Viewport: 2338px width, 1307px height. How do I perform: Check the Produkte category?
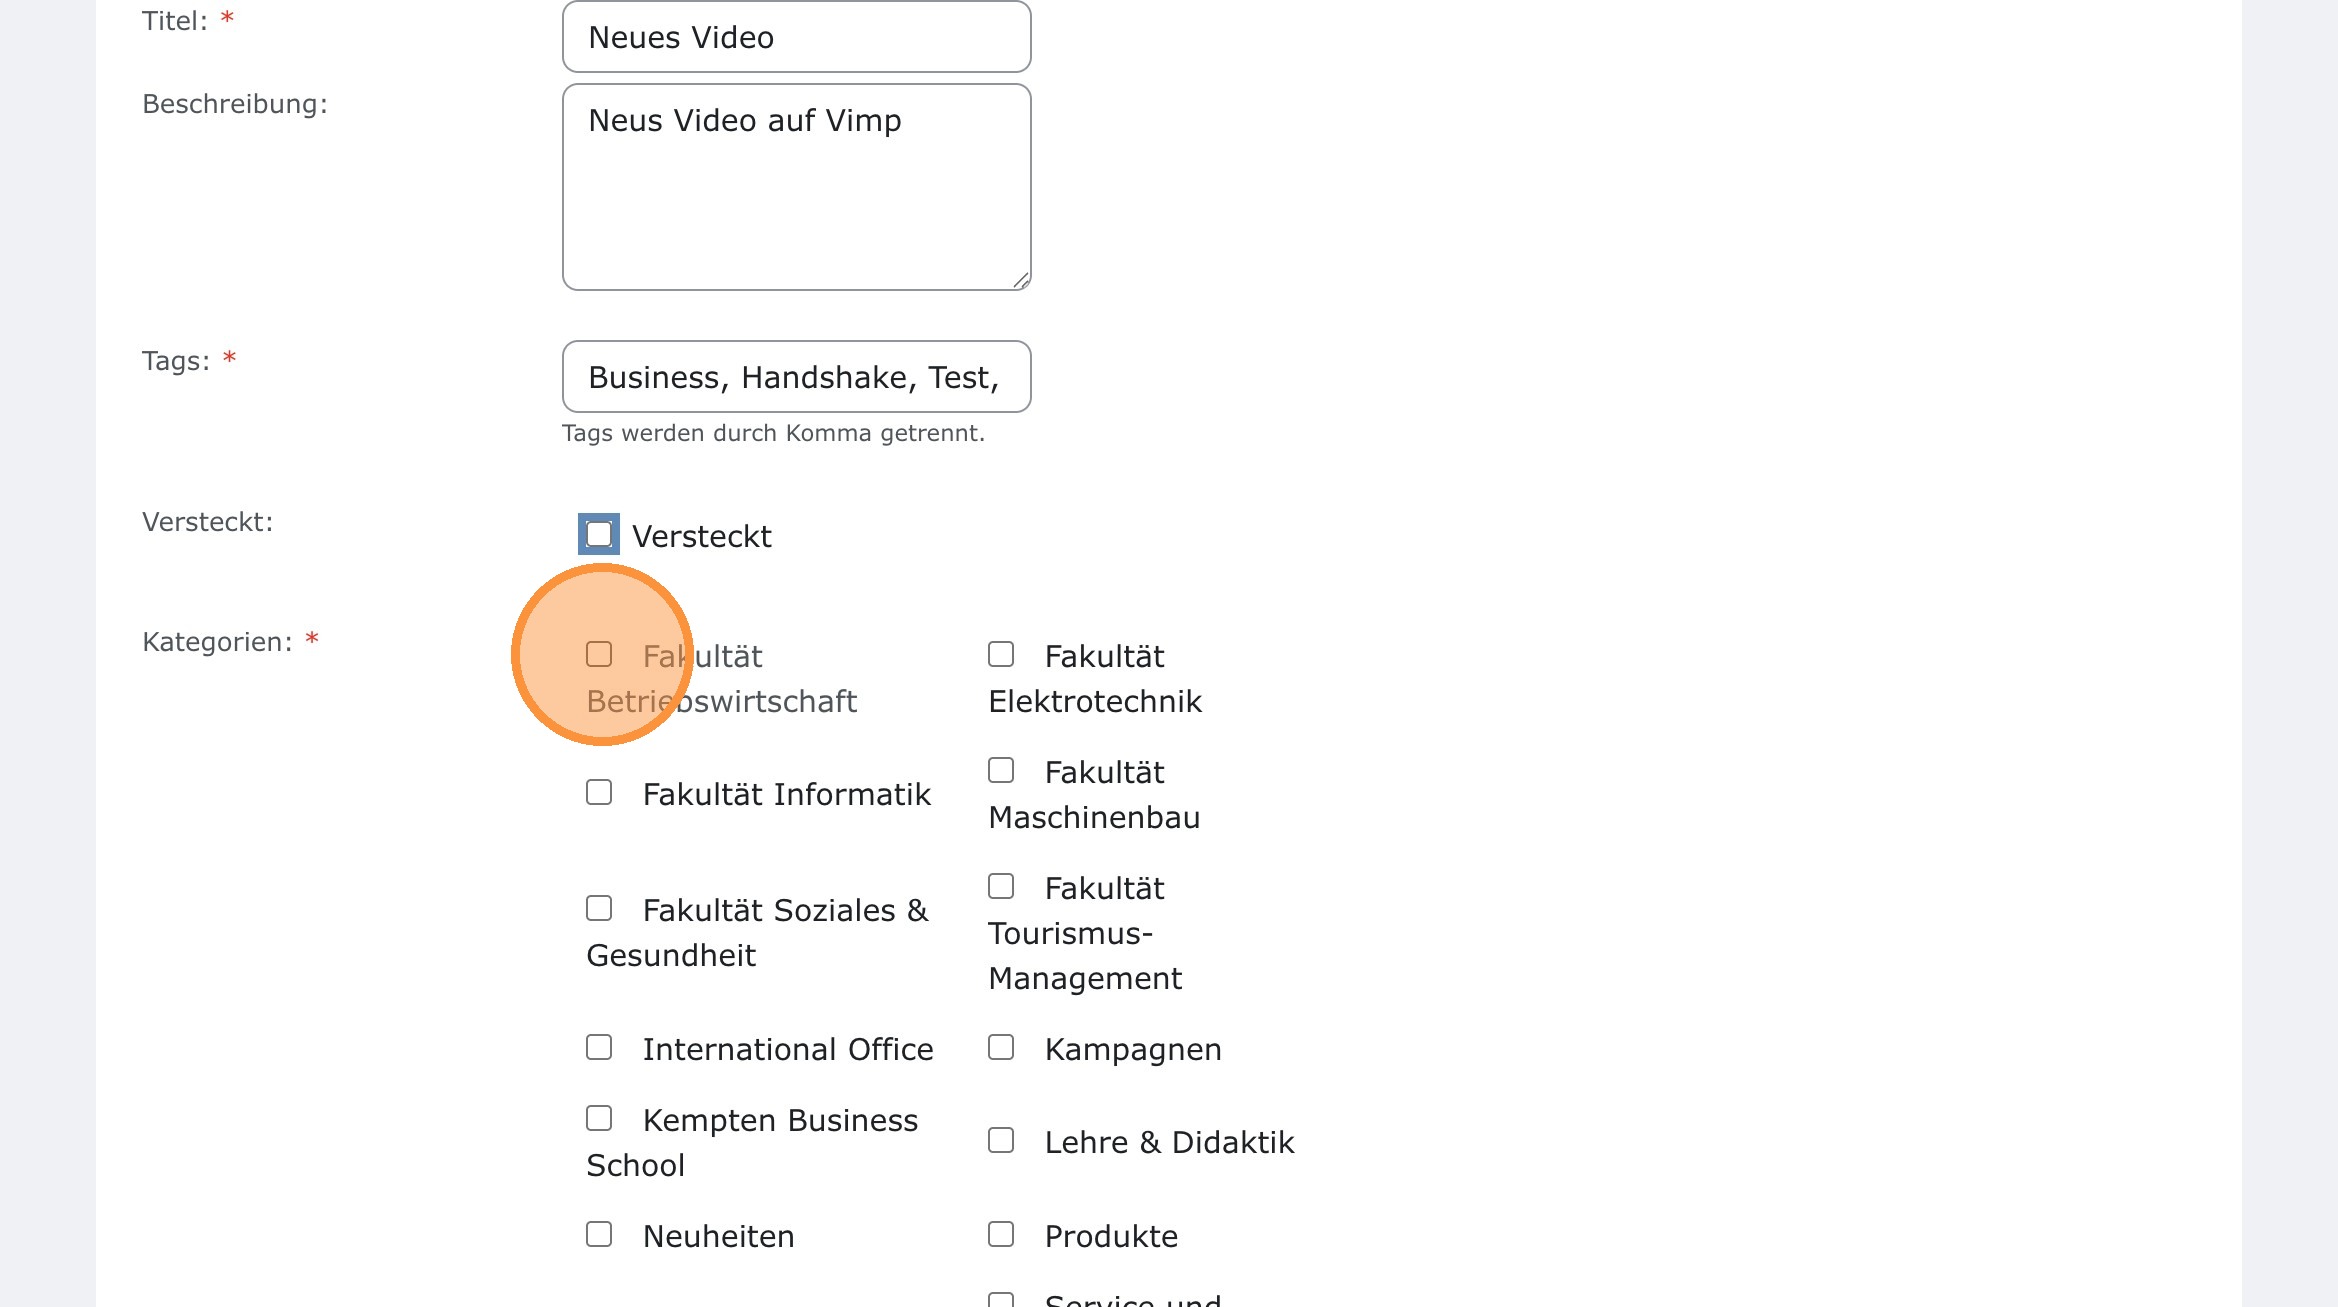click(x=1001, y=1233)
